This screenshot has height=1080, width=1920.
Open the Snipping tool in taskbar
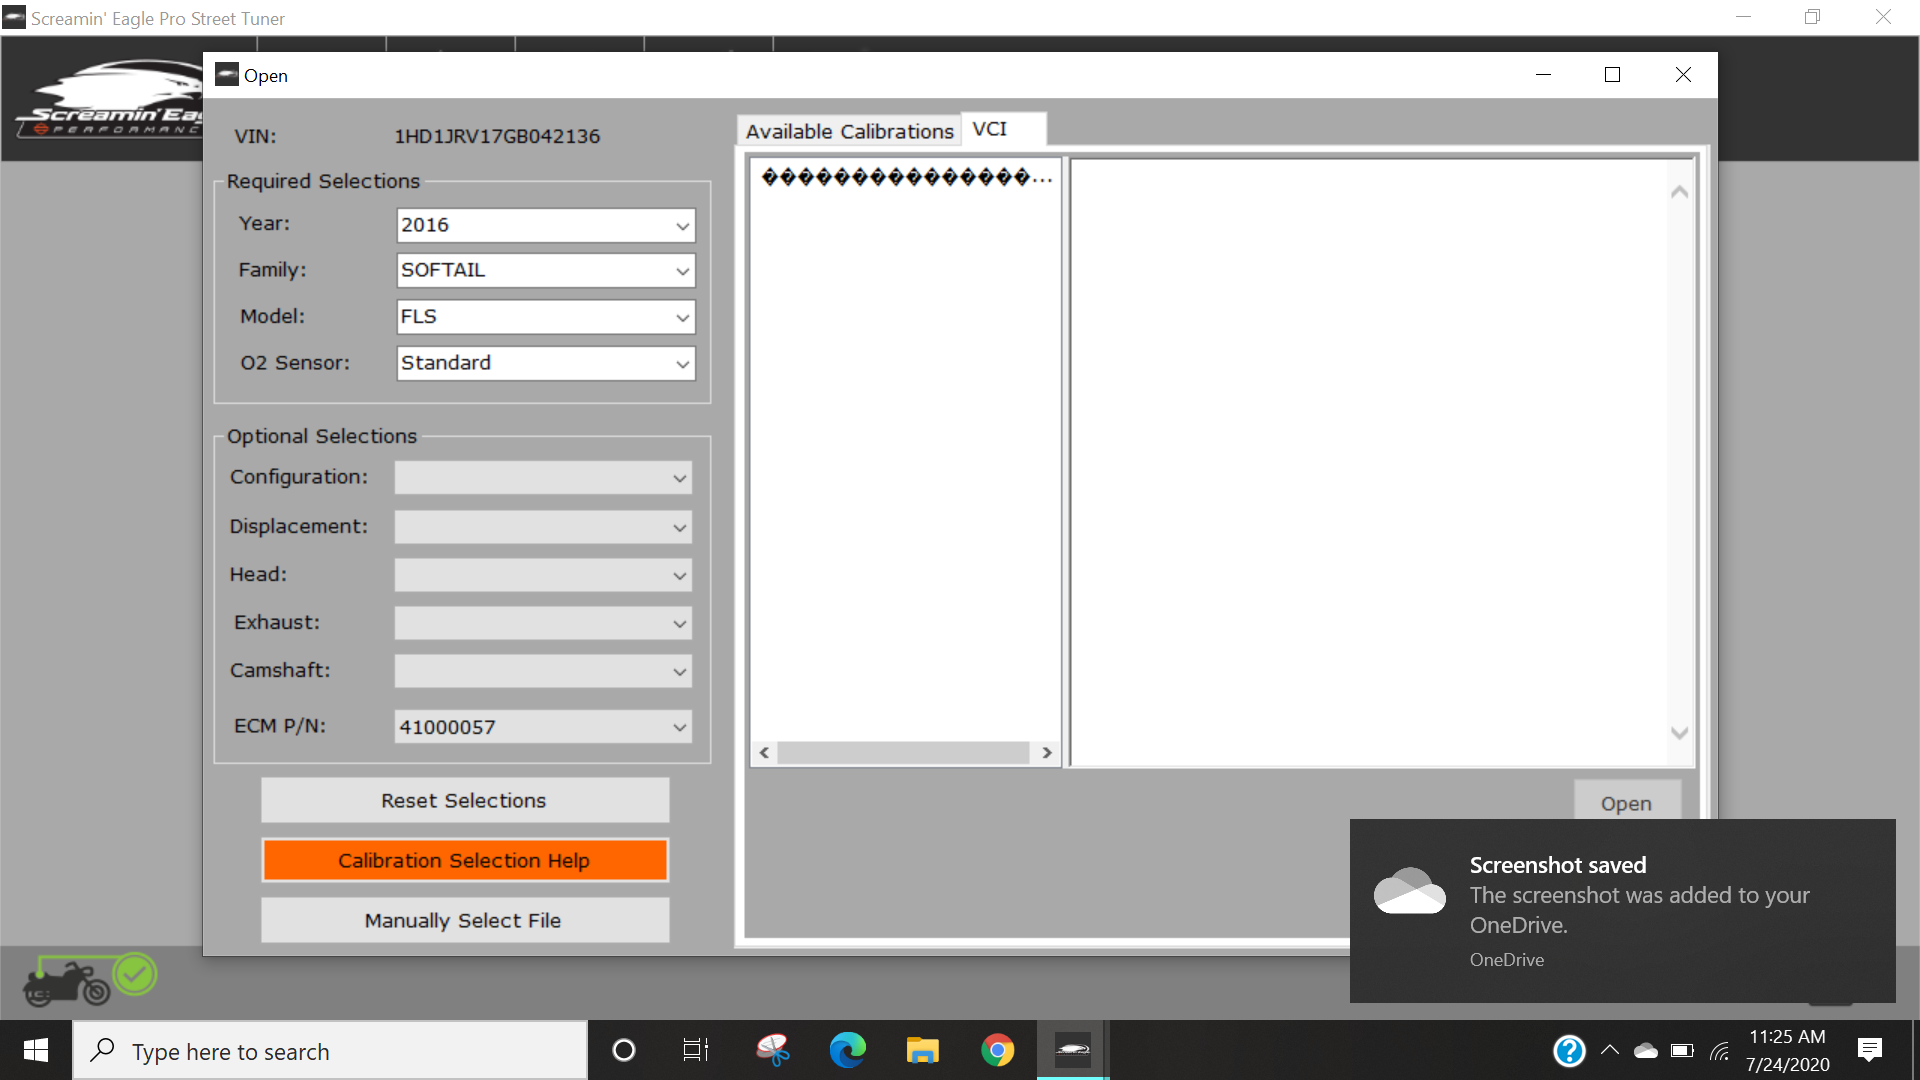point(772,1050)
